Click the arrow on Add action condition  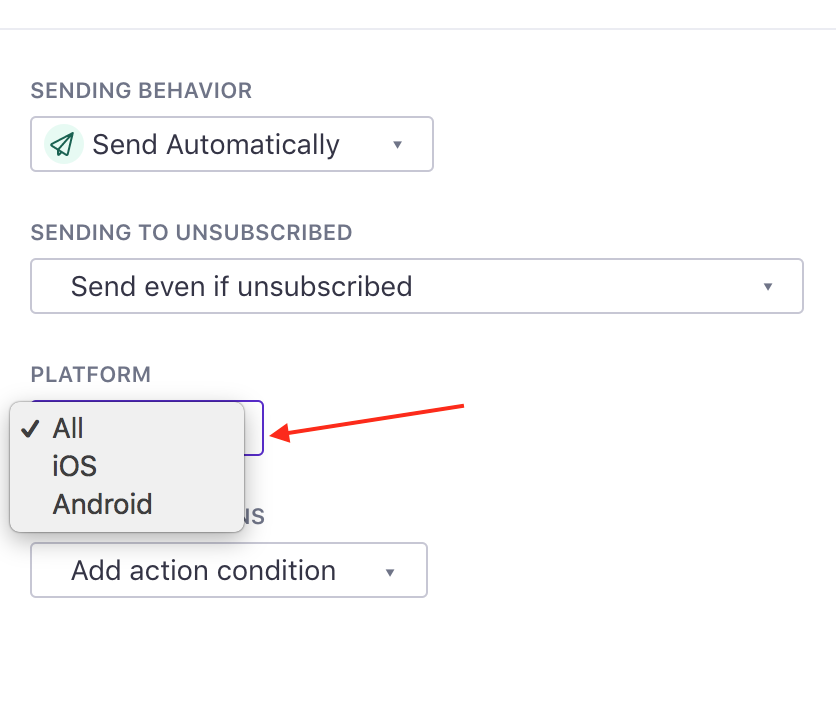click(390, 572)
